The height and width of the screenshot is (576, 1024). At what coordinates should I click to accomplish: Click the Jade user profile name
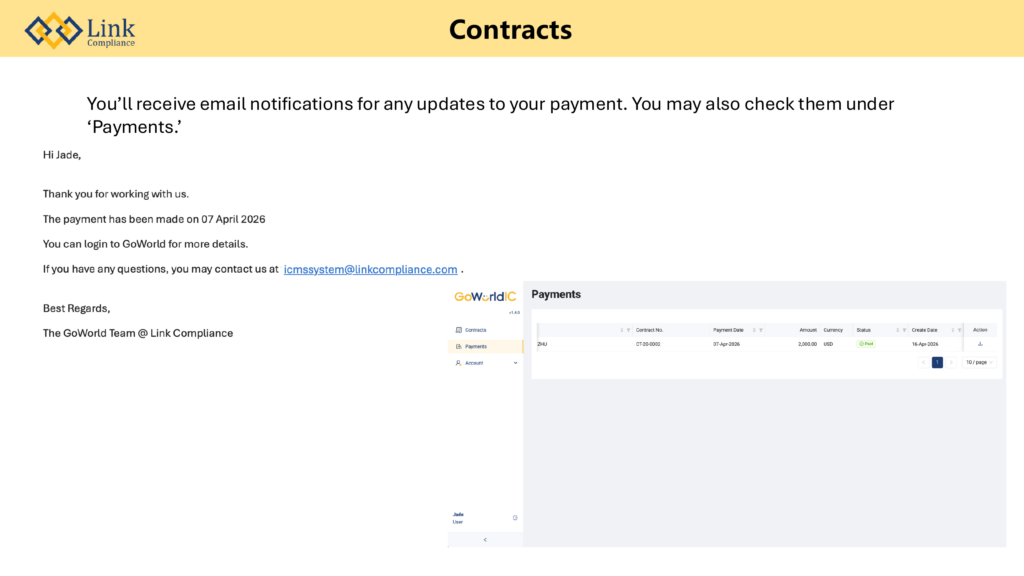point(458,514)
